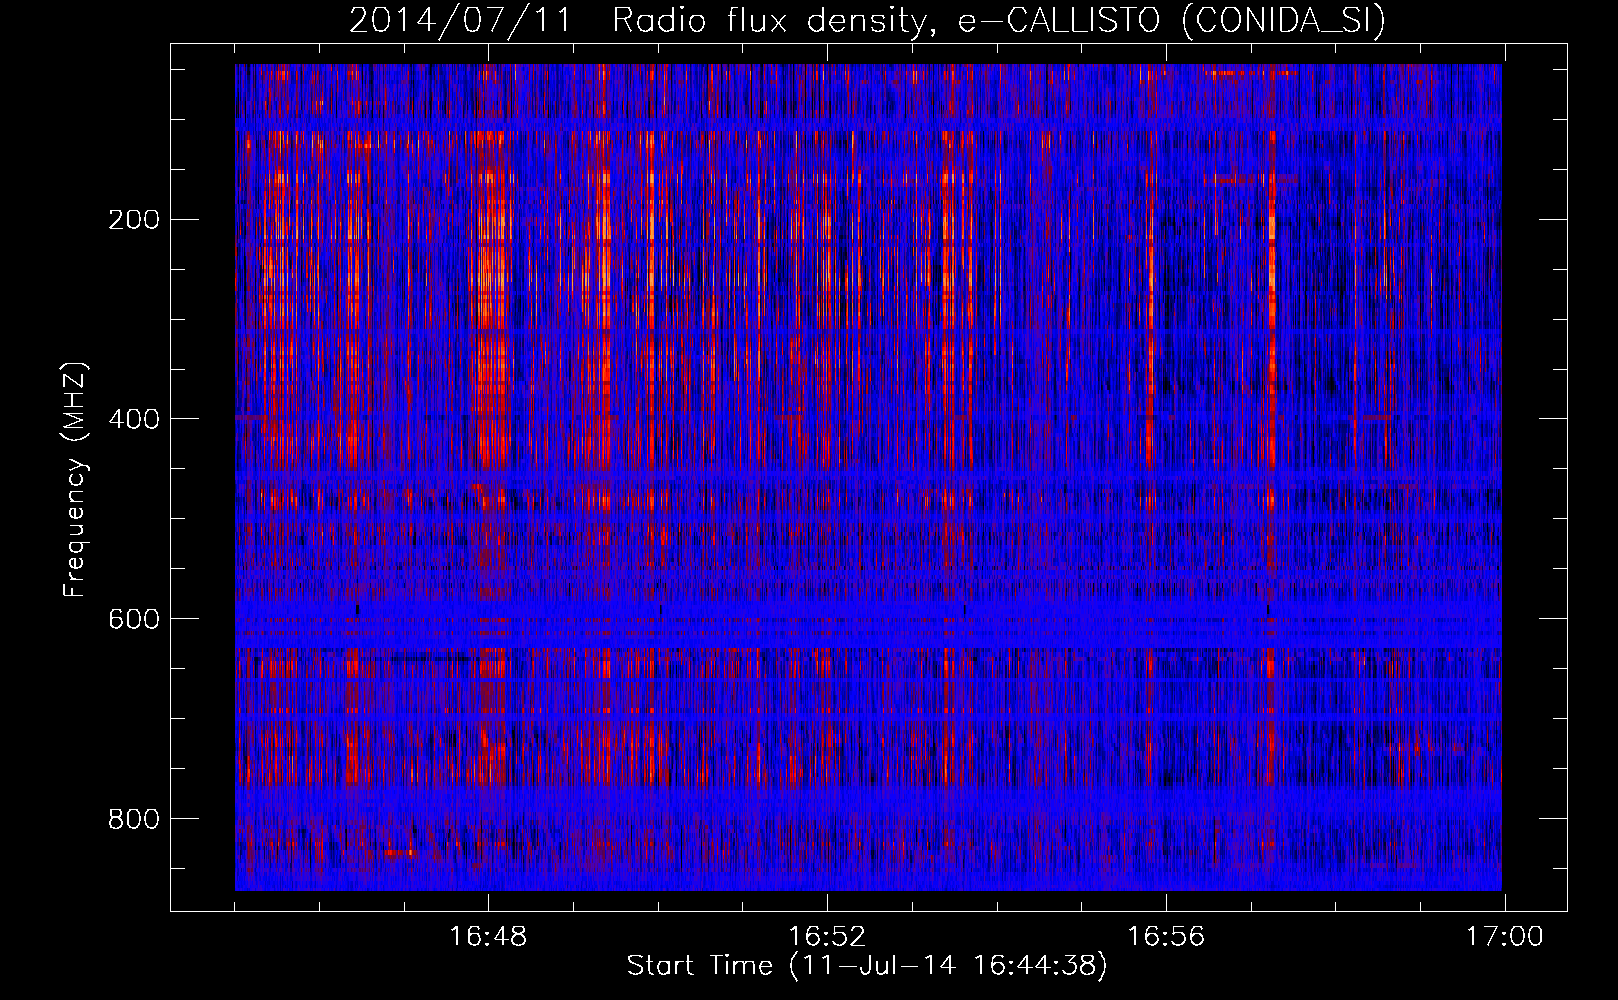Click the 'Start Time (11-Jul-14 16:44:38)' label

(867, 966)
